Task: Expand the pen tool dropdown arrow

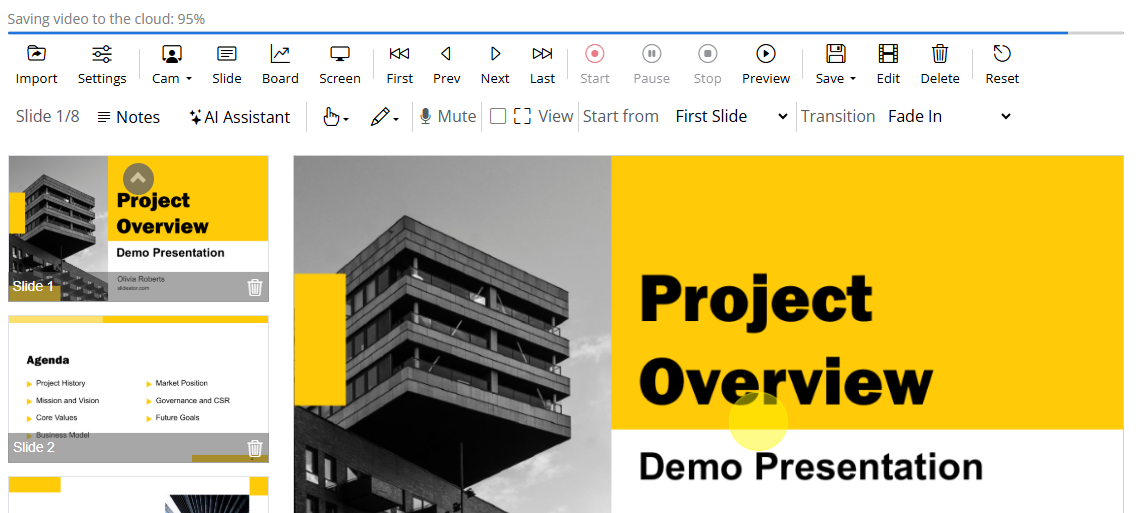Action: click(396, 120)
